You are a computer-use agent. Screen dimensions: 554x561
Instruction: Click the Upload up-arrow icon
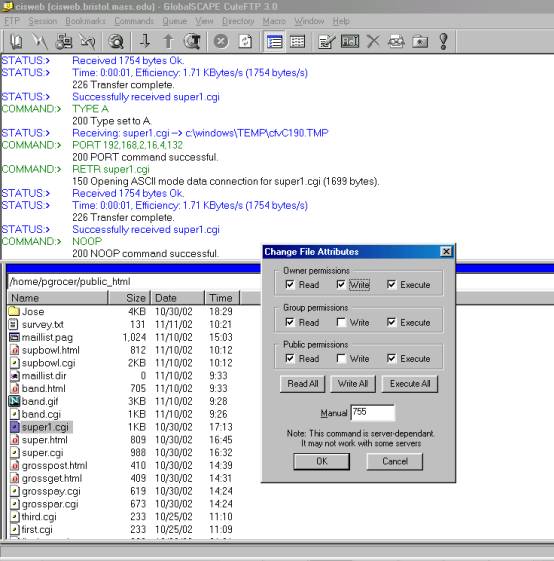[x=168, y=42]
